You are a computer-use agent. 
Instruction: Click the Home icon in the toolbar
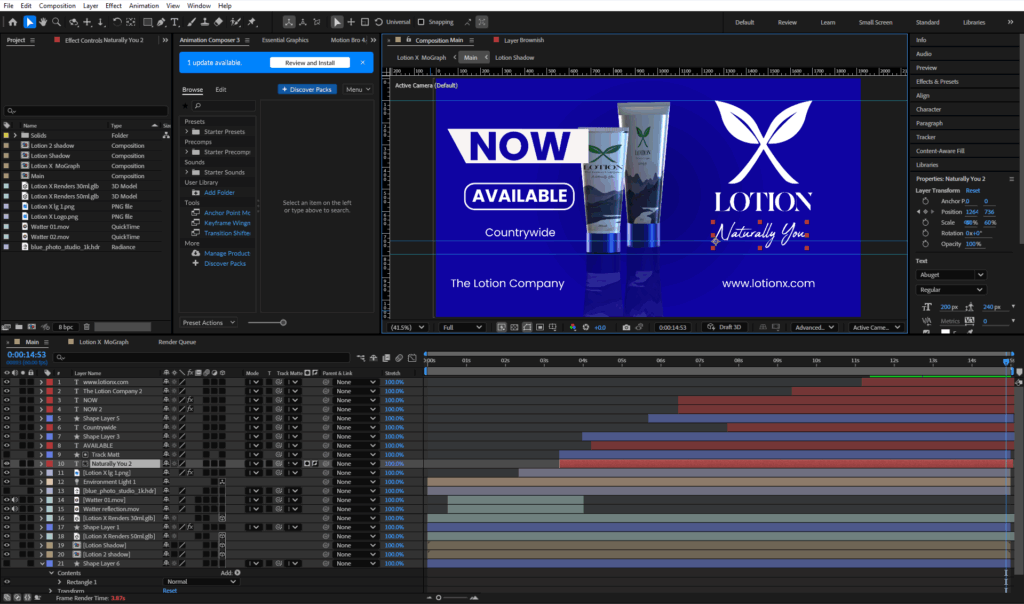point(11,22)
